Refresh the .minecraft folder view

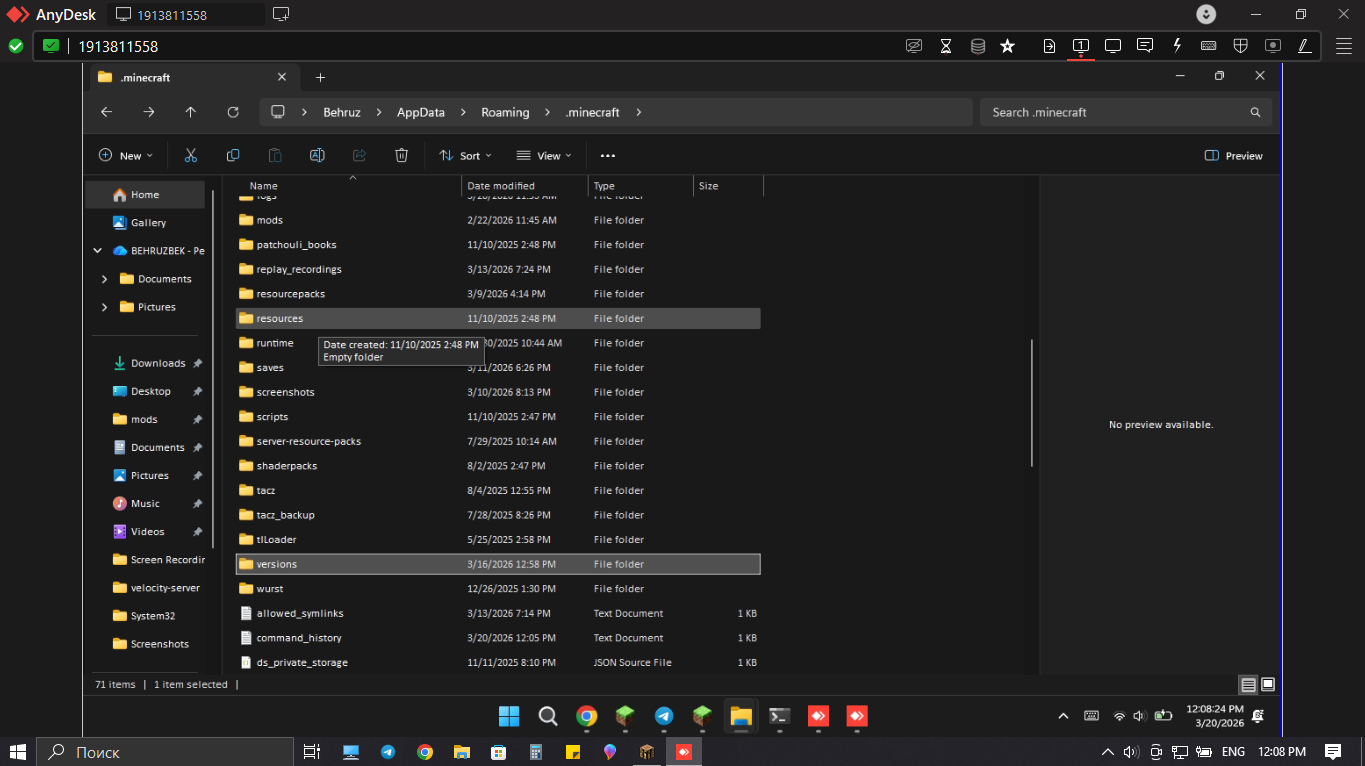tap(233, 112)
